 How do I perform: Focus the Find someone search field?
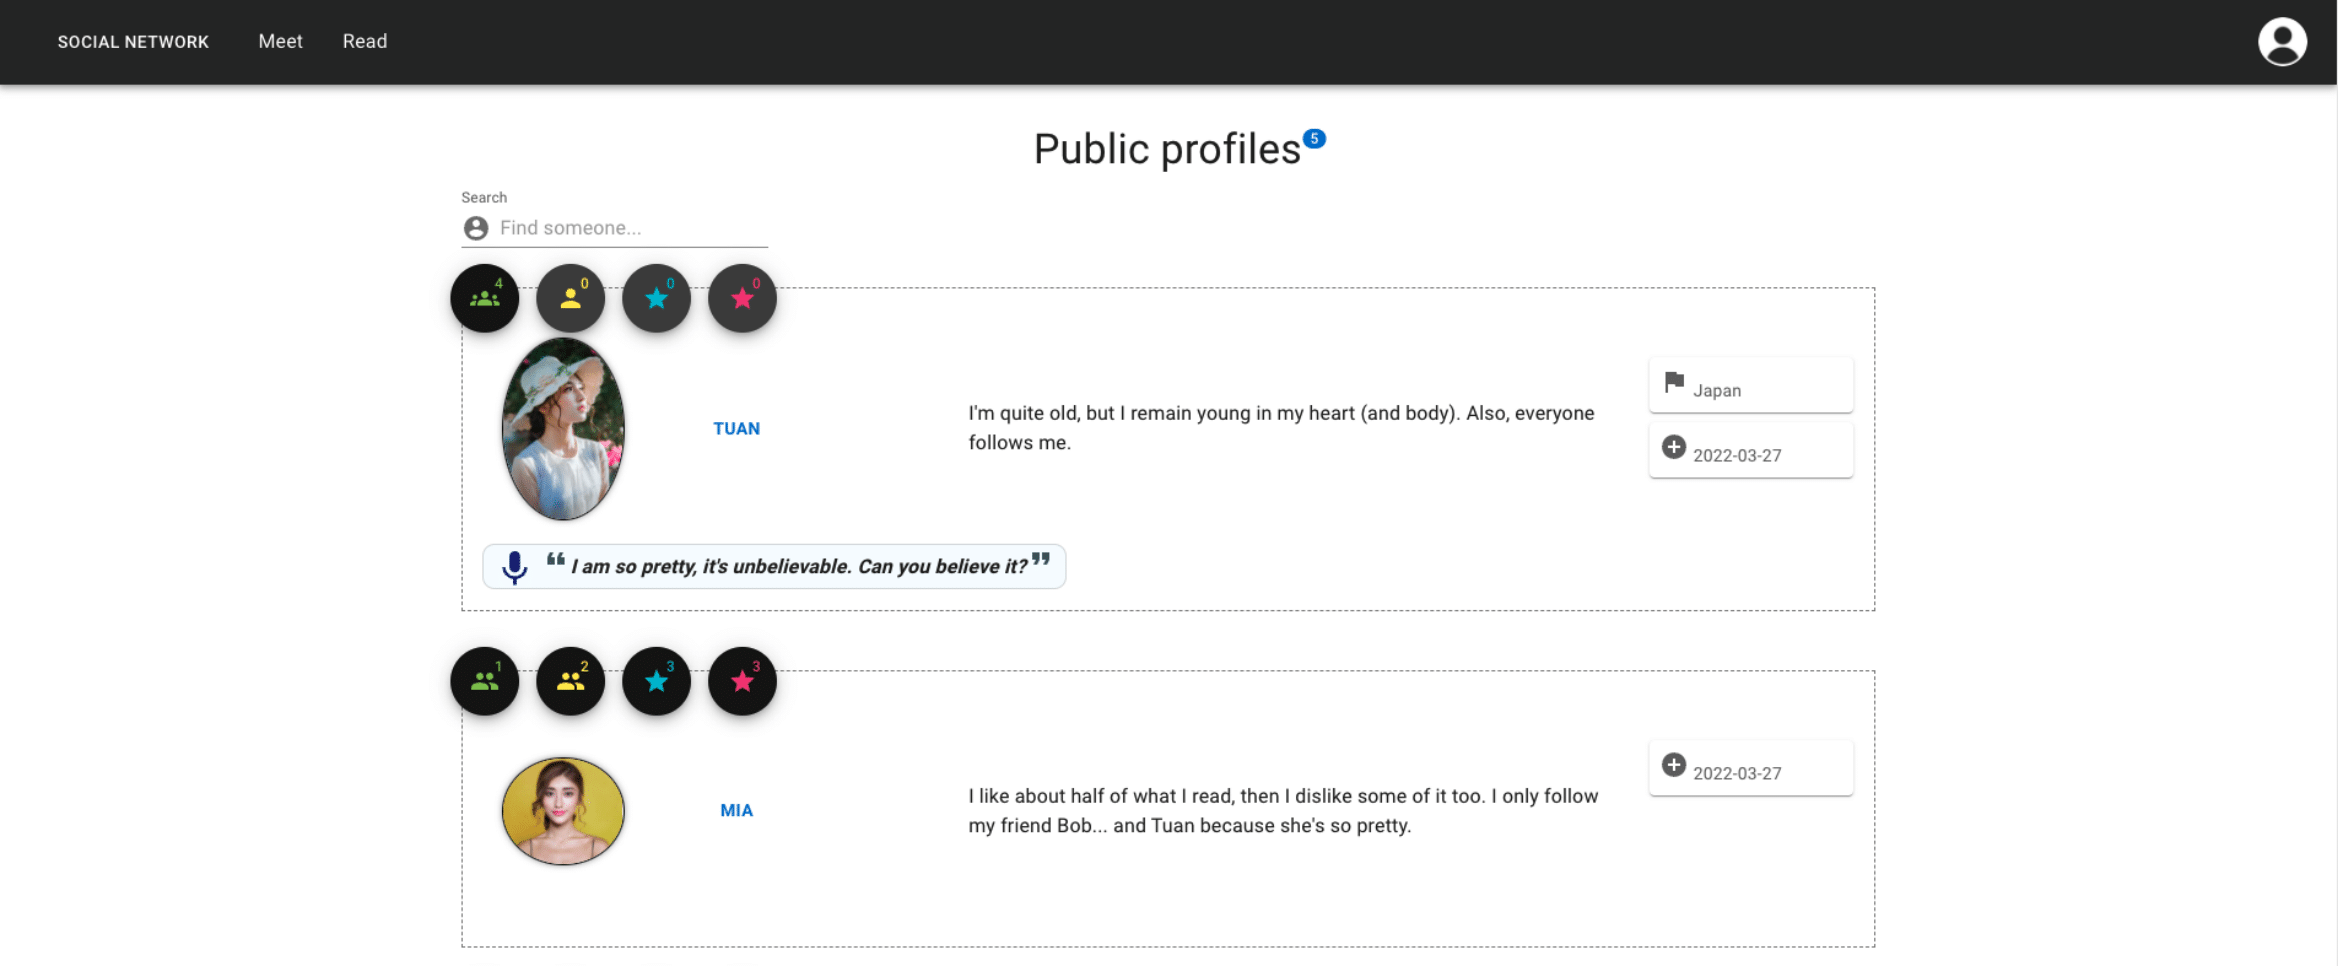point(630,228)
